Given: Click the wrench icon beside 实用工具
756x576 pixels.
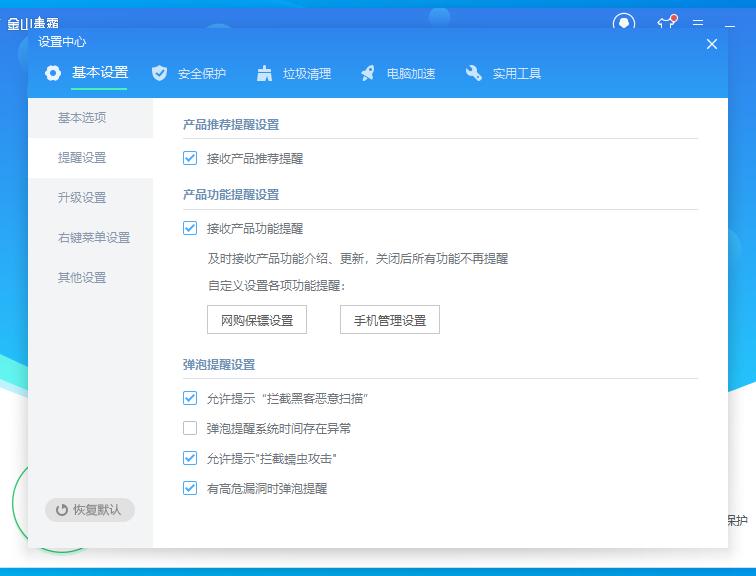Looking at the screenshot, I should pos(473,73).
